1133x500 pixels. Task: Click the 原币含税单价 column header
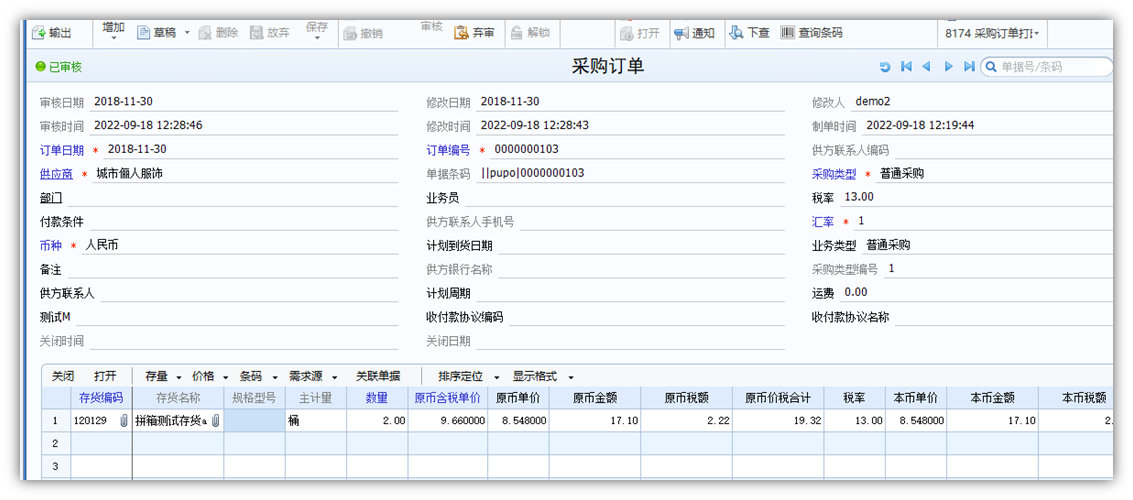point(448,397)
